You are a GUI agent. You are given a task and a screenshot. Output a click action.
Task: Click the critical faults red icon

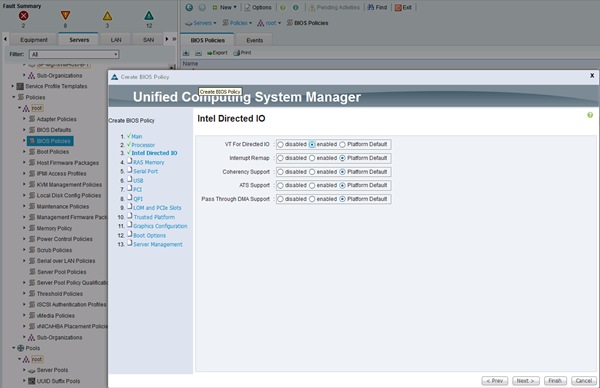pyautogui.click(x=23, y=16)
